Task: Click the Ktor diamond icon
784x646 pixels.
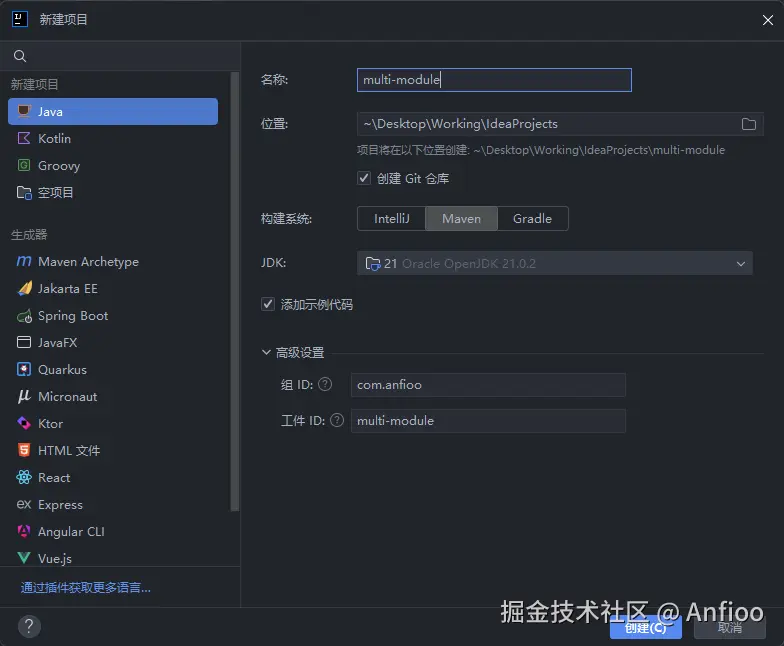Action: tap(24, 424)
